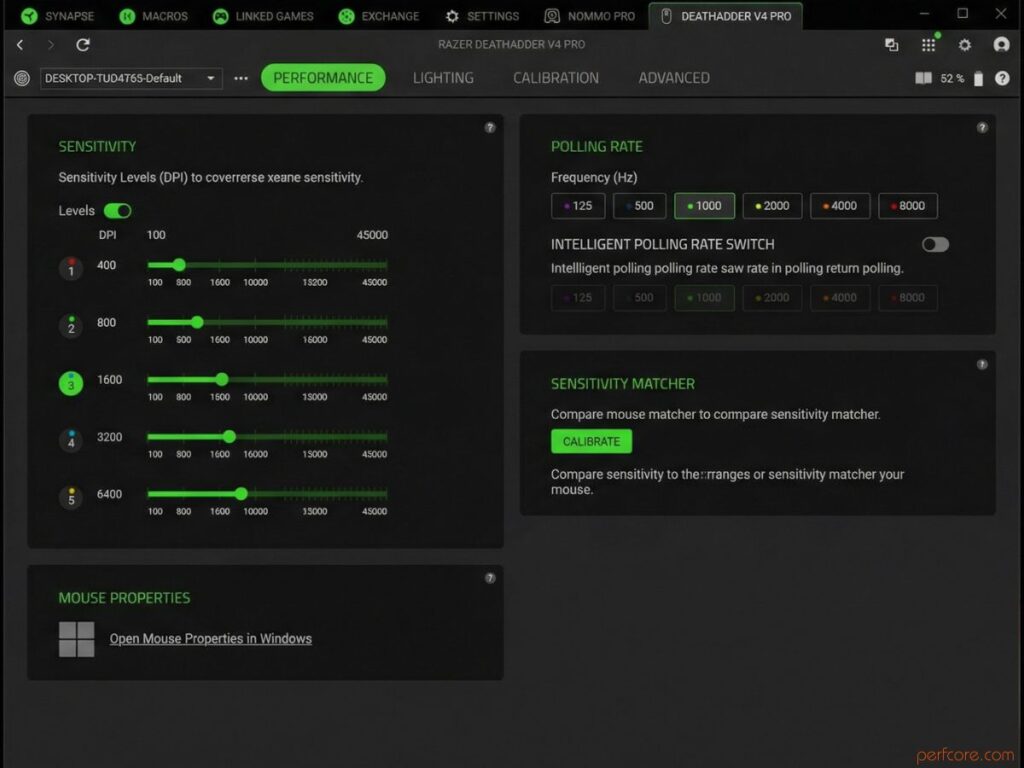Viewport: 1024px width, 768px height.
Task: Click the help icon in Sensitivity Matcher panel
Action: [x=982, y=364]
